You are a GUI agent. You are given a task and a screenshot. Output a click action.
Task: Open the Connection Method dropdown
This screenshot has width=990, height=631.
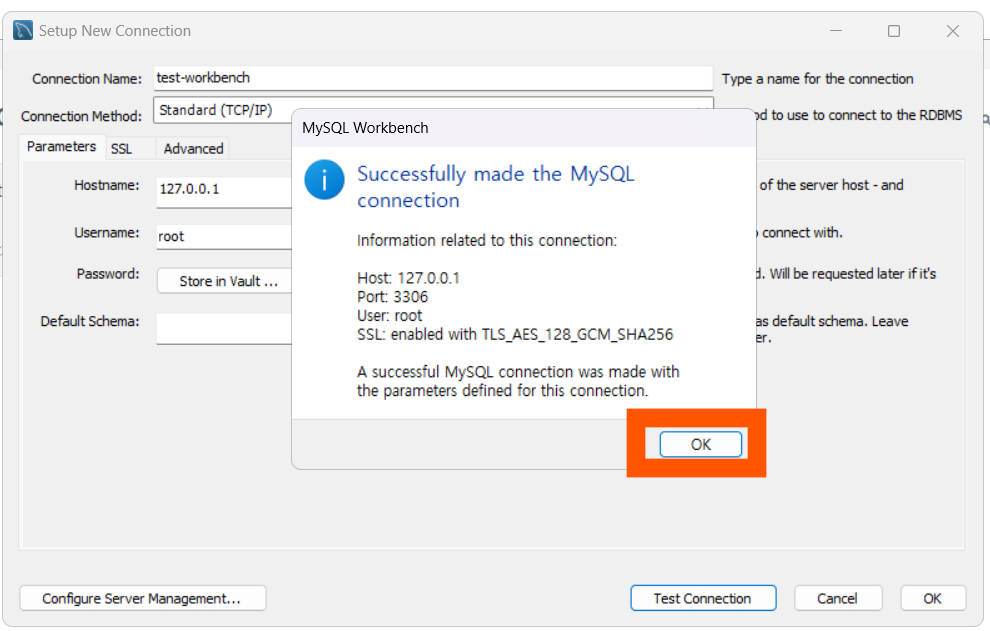coord(433,110)
